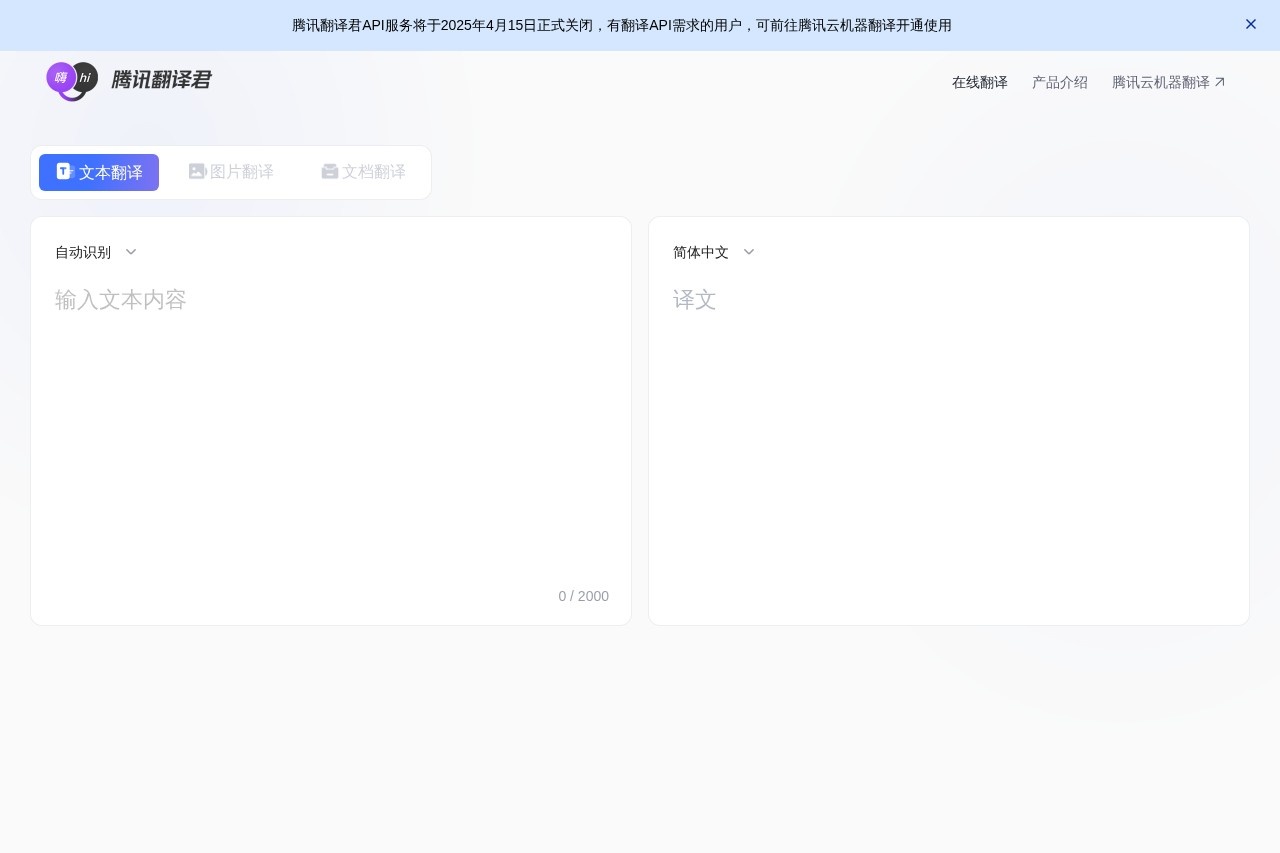Click the 文档翻译 document icon
This screenshot has height=853, width=1280.
click(330, 171)
